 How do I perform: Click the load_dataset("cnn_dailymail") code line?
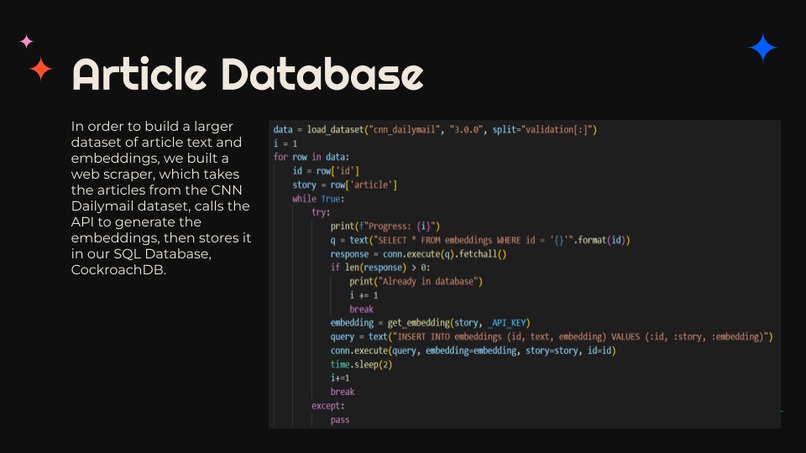click(435, 130)
